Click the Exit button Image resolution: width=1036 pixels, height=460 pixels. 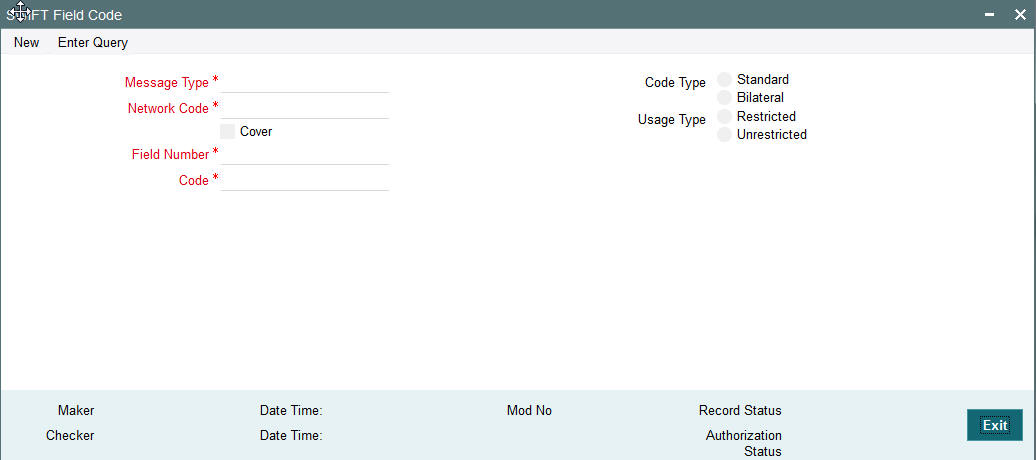click(994, 425)
